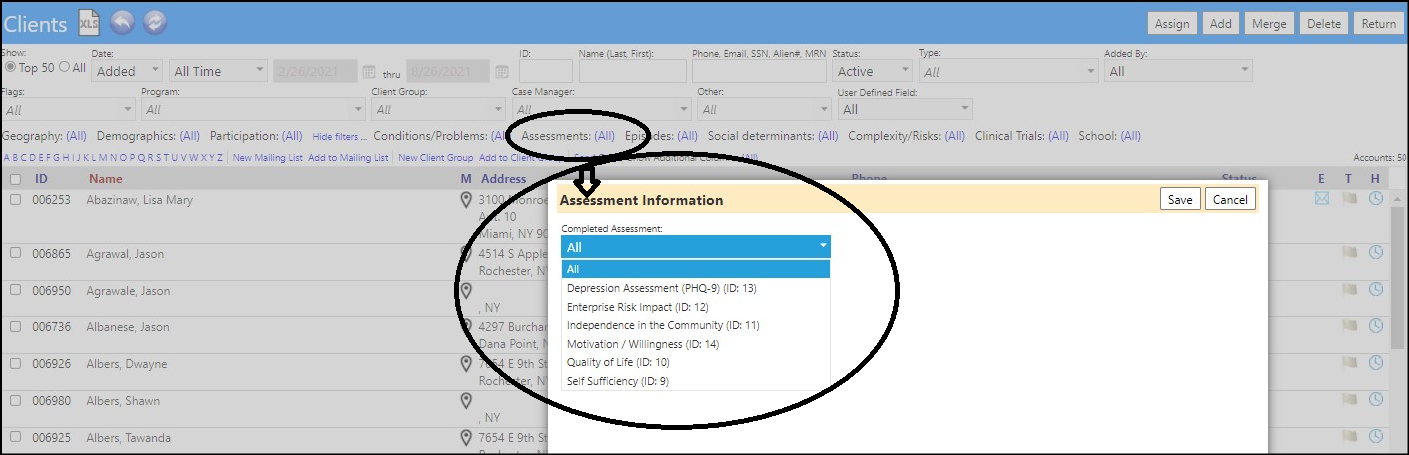The width and height of the screenshot is (1409, 455).
Task: Open history clock for Albers, Tawanda
Action: click(x=1375, y=436)
